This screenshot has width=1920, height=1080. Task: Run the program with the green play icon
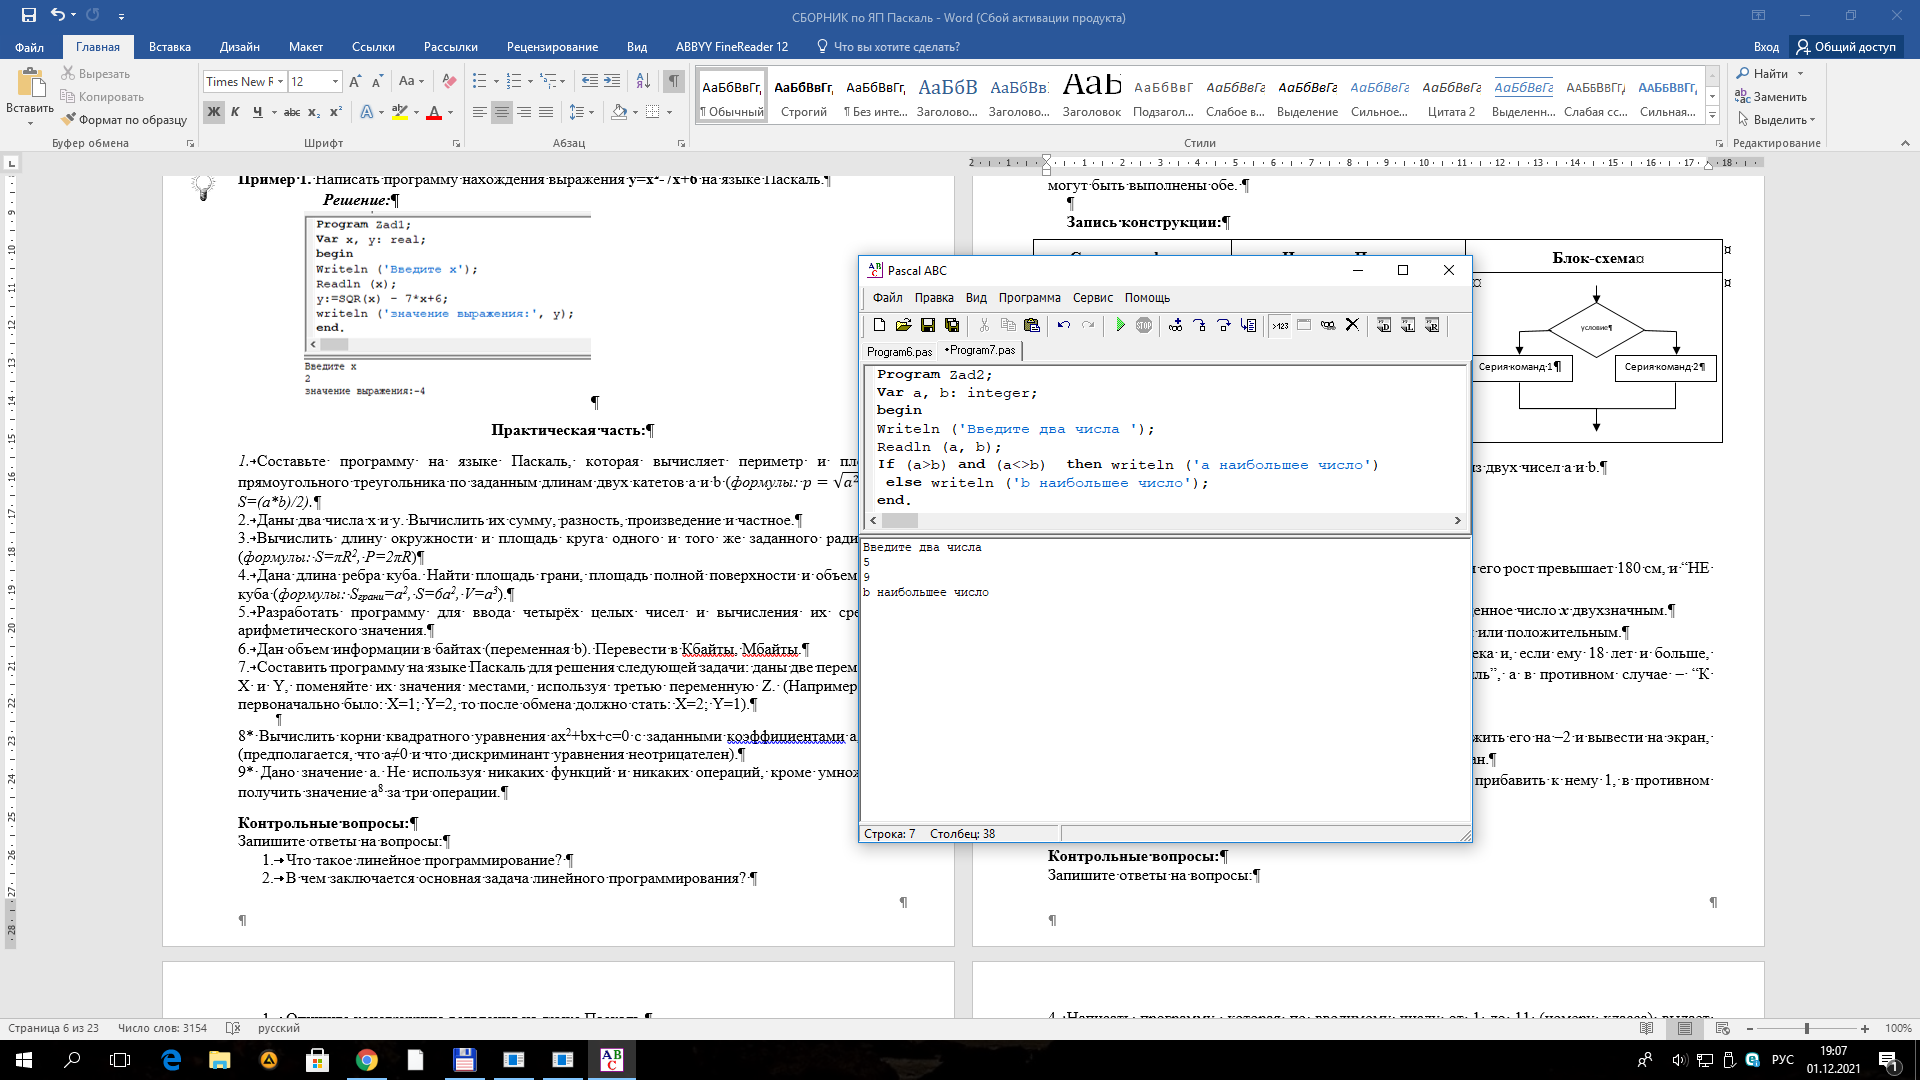pos(1120,325)
